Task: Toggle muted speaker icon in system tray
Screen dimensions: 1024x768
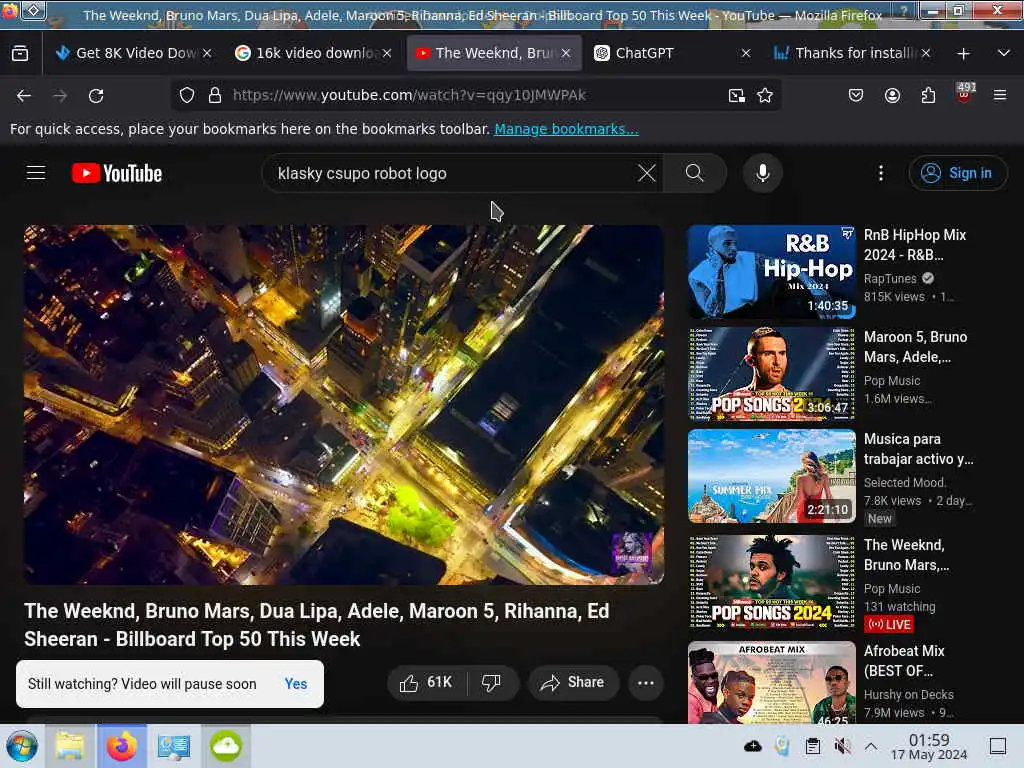Action: coord(842,746)
